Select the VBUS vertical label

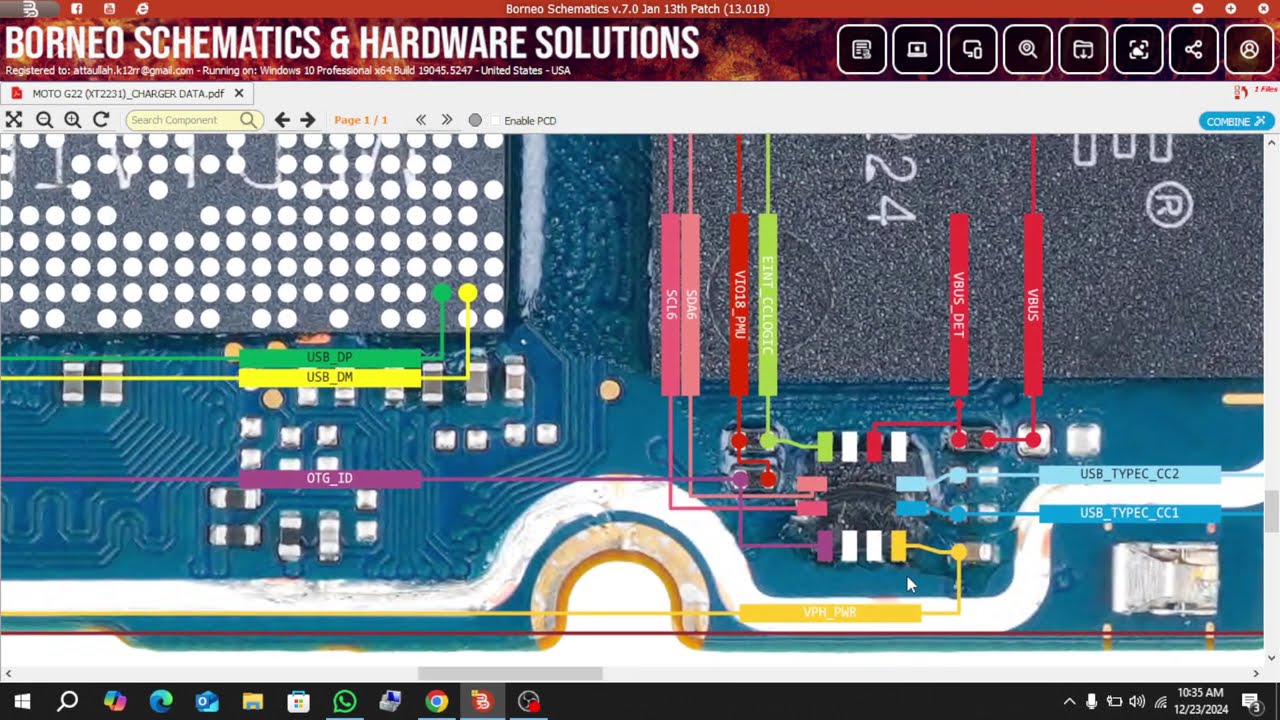1033,304
